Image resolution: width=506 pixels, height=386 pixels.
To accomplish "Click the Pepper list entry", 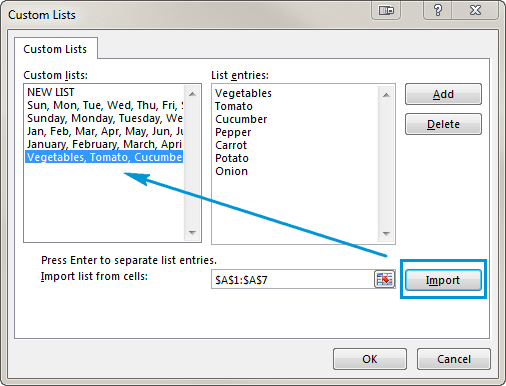I will tap(233, 132).
